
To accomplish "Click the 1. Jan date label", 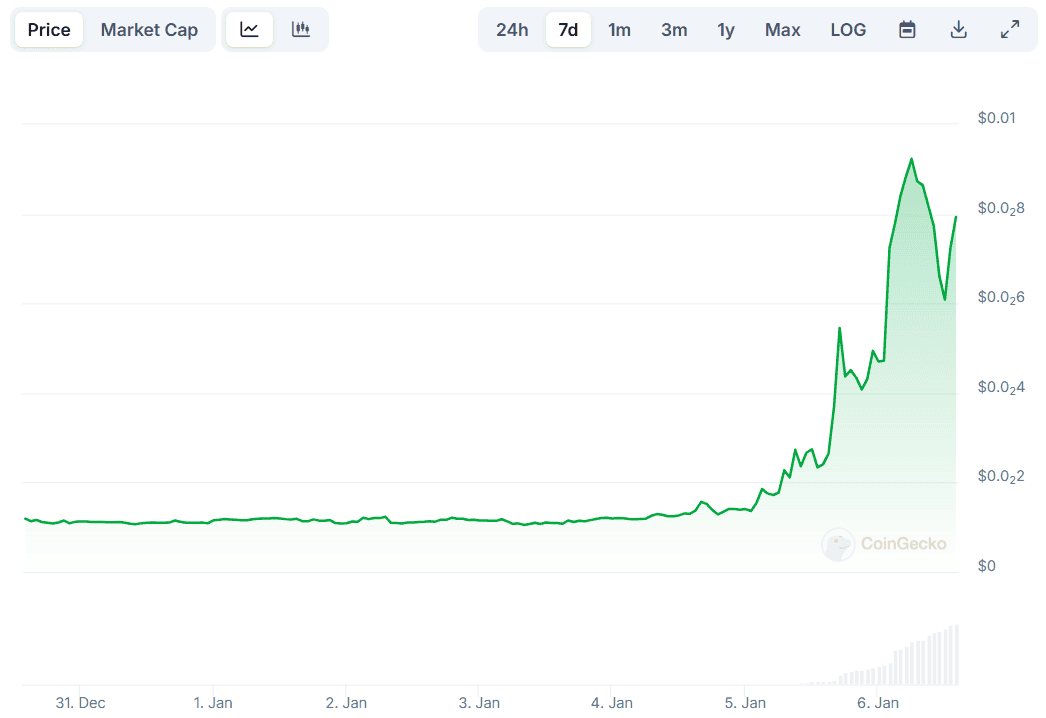I will 213,703.
